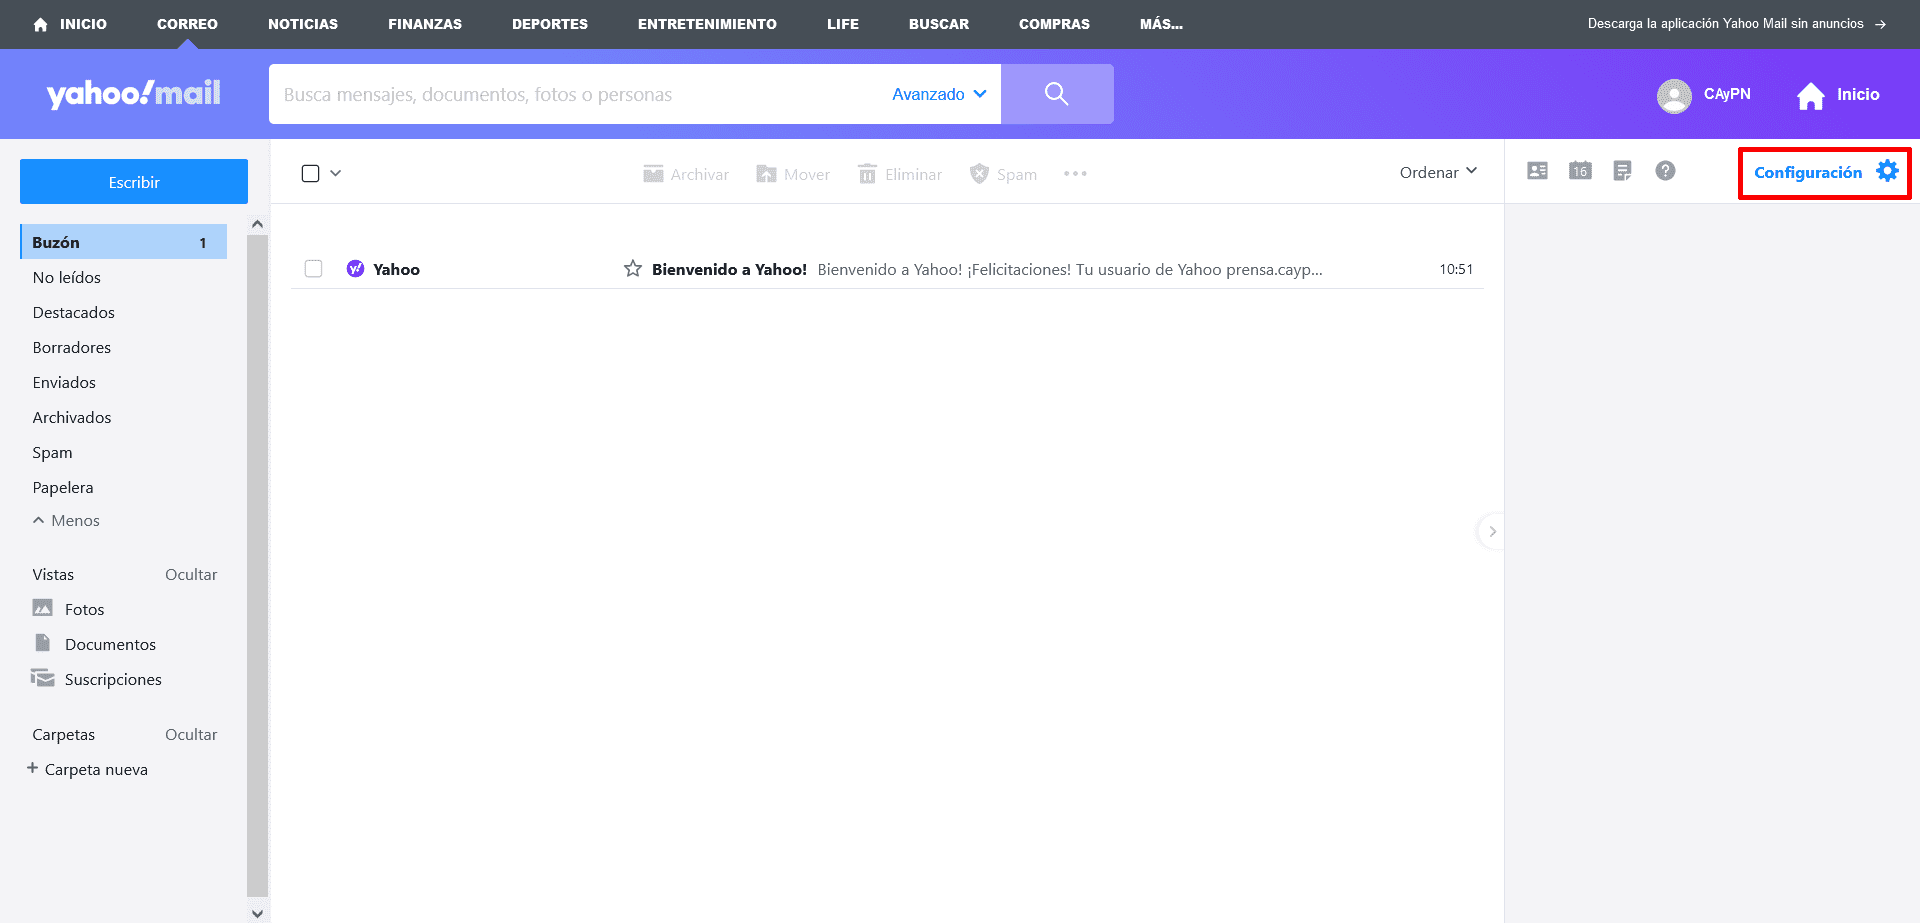Tick the select-all messages checkbox
1920x923 pixels.
pos(311,173)
